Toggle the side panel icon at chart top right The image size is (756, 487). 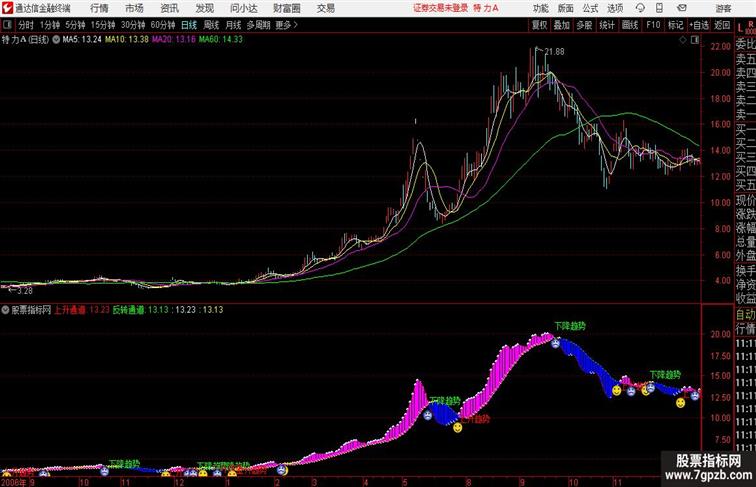tap(695, 40)
